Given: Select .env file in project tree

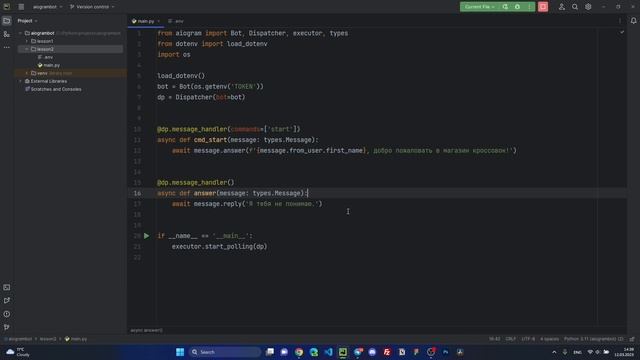Looking at the screenshot, I should click(x=46, y=57).
